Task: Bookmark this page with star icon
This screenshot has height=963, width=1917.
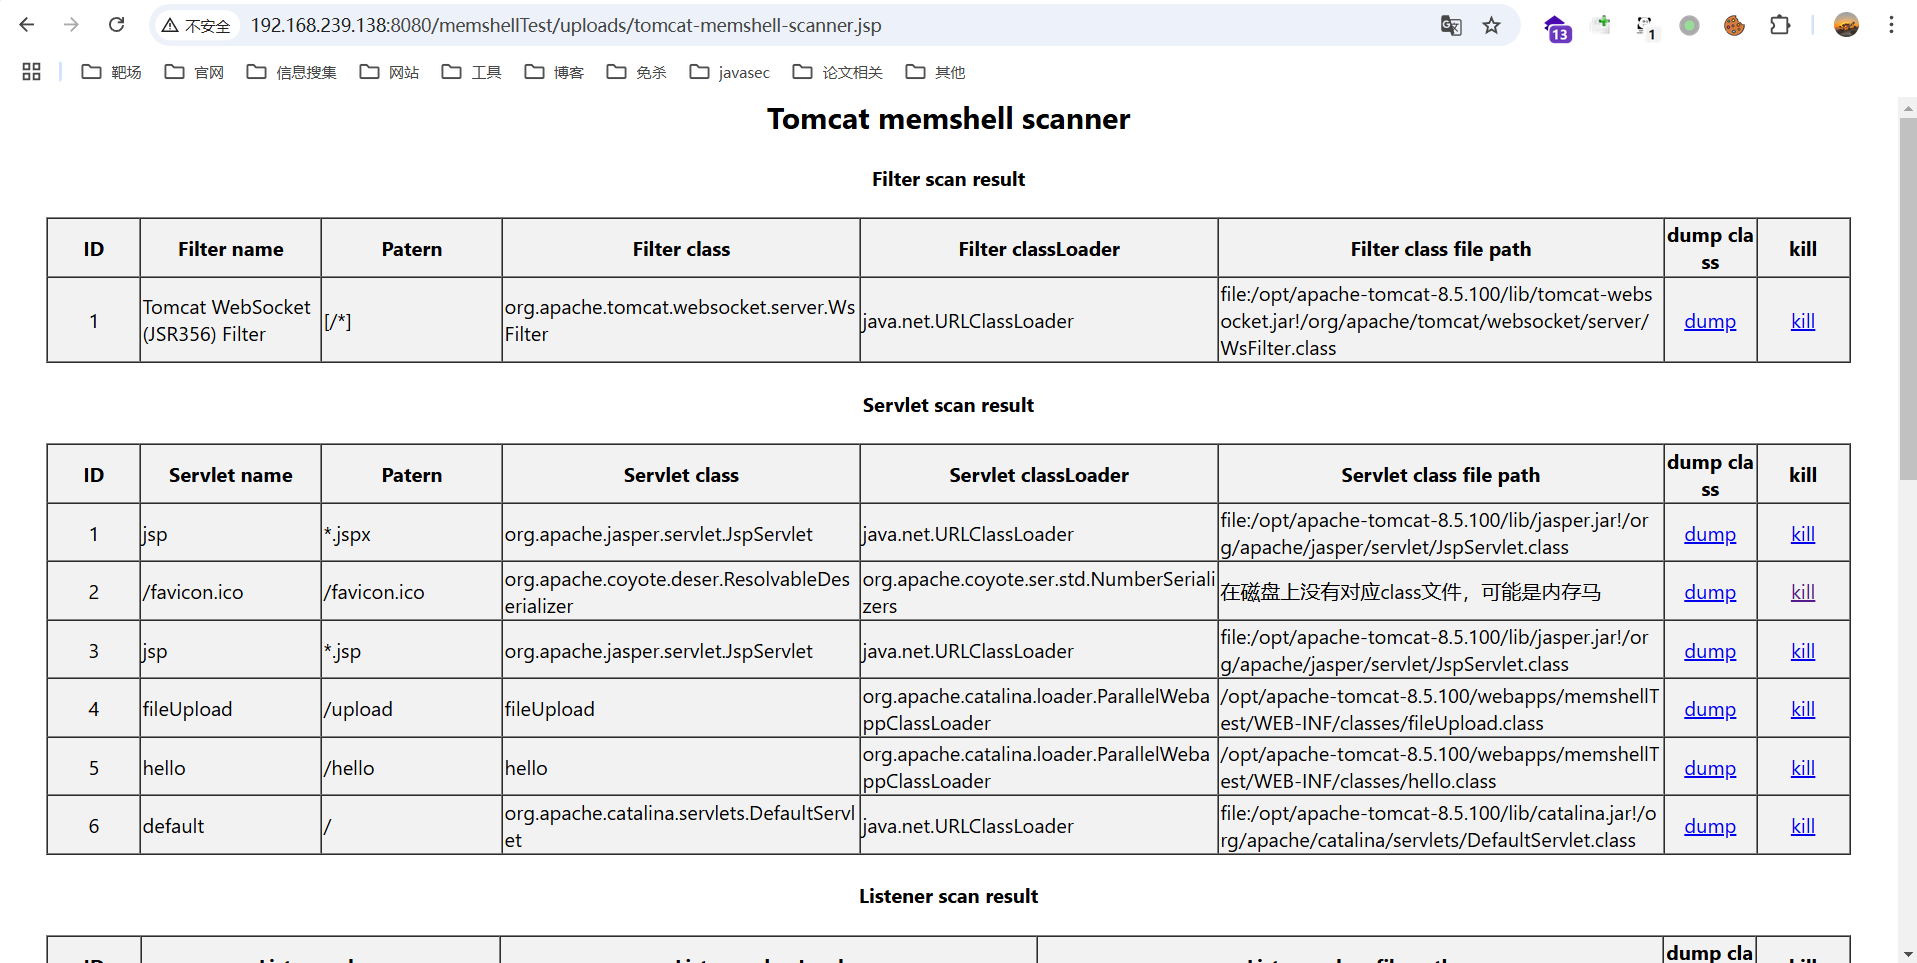Action: coord(1491,25)
